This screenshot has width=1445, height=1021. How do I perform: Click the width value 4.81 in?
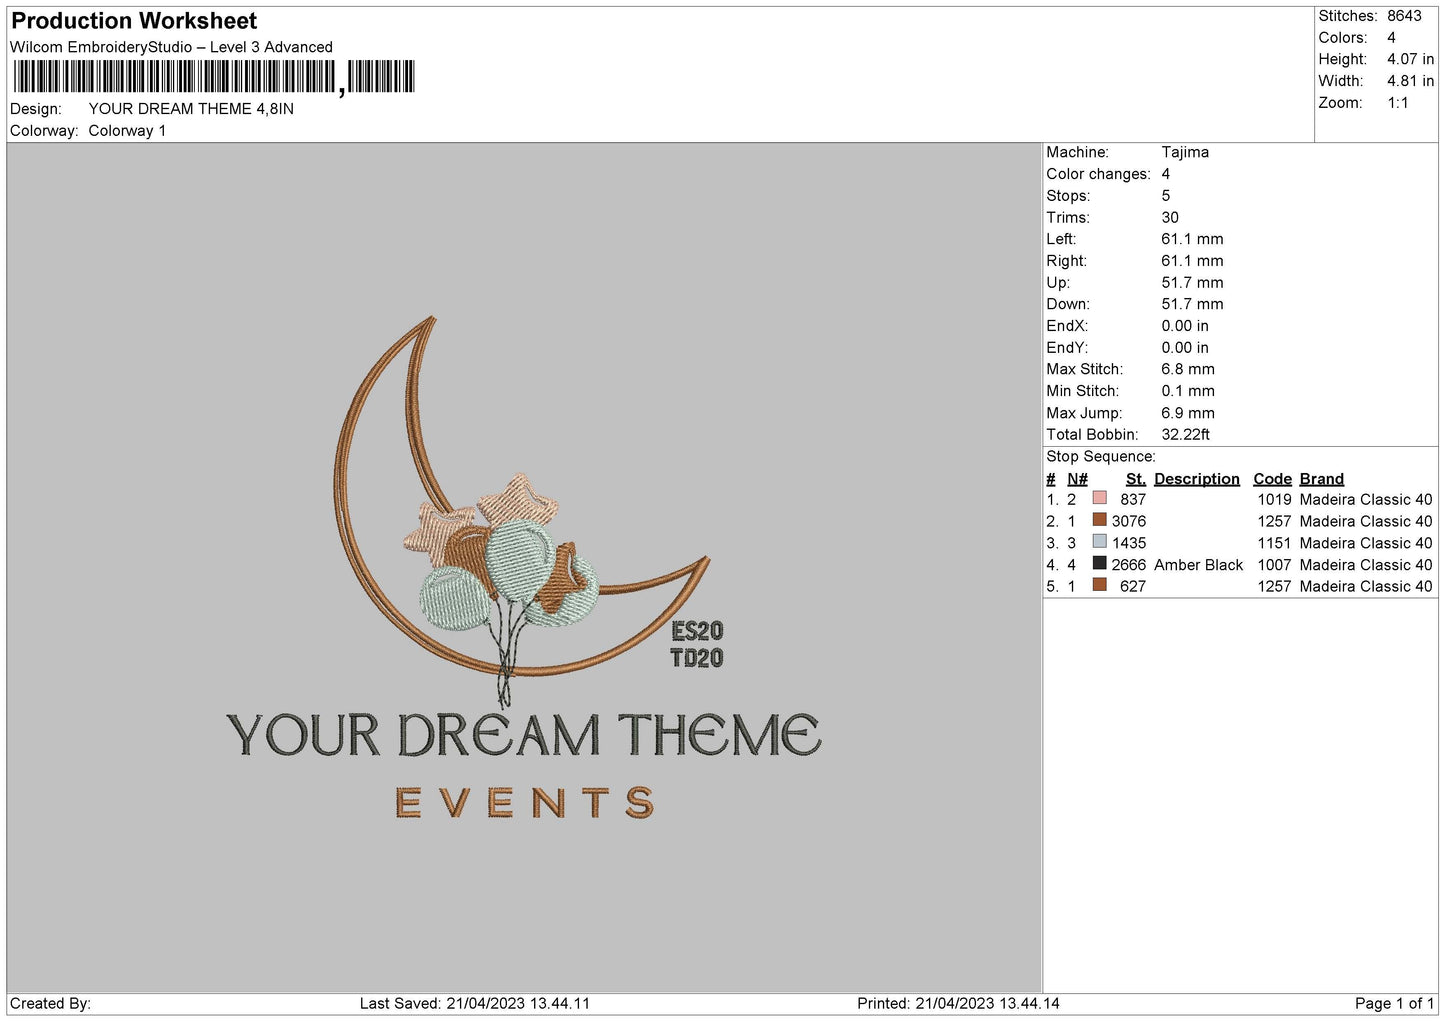pos(1410,81)
